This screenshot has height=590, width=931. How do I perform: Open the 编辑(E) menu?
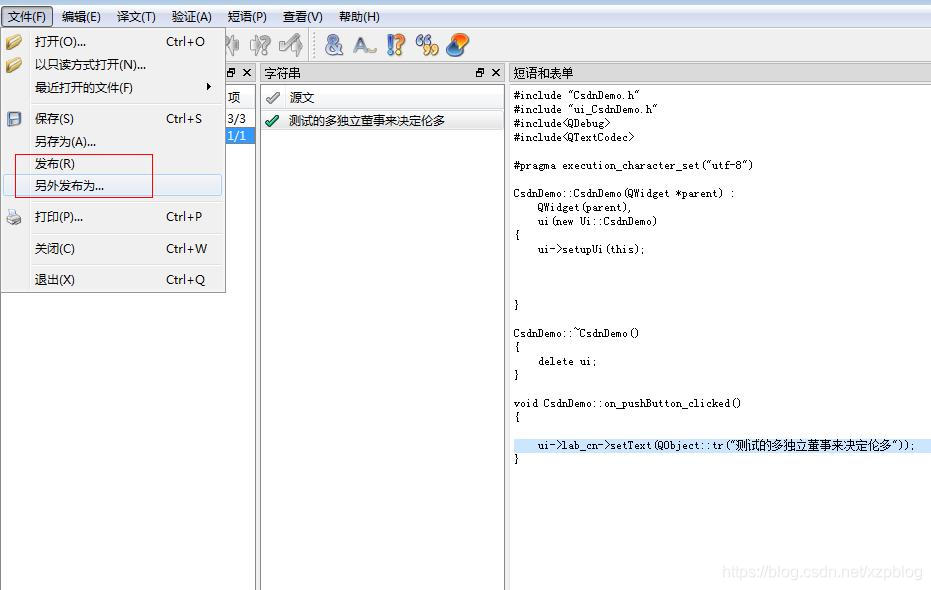point(81,17)
